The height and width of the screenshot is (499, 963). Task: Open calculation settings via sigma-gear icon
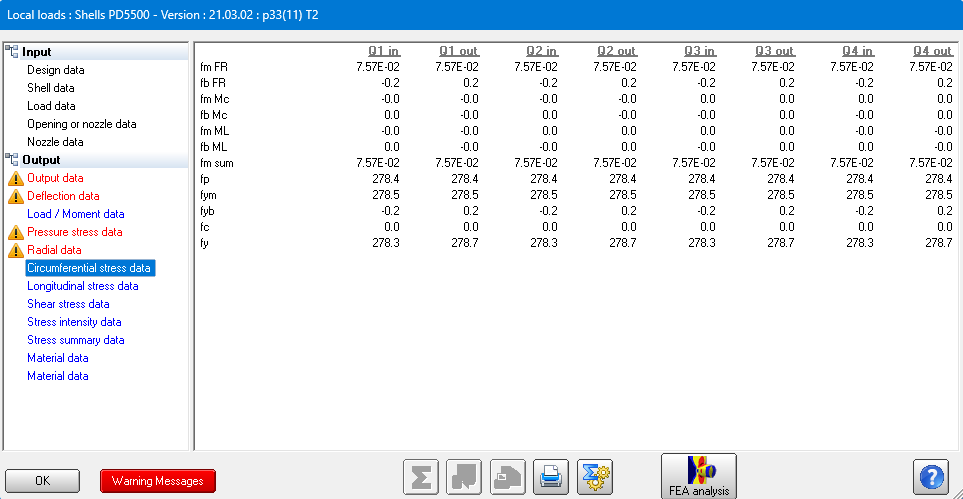594,477
